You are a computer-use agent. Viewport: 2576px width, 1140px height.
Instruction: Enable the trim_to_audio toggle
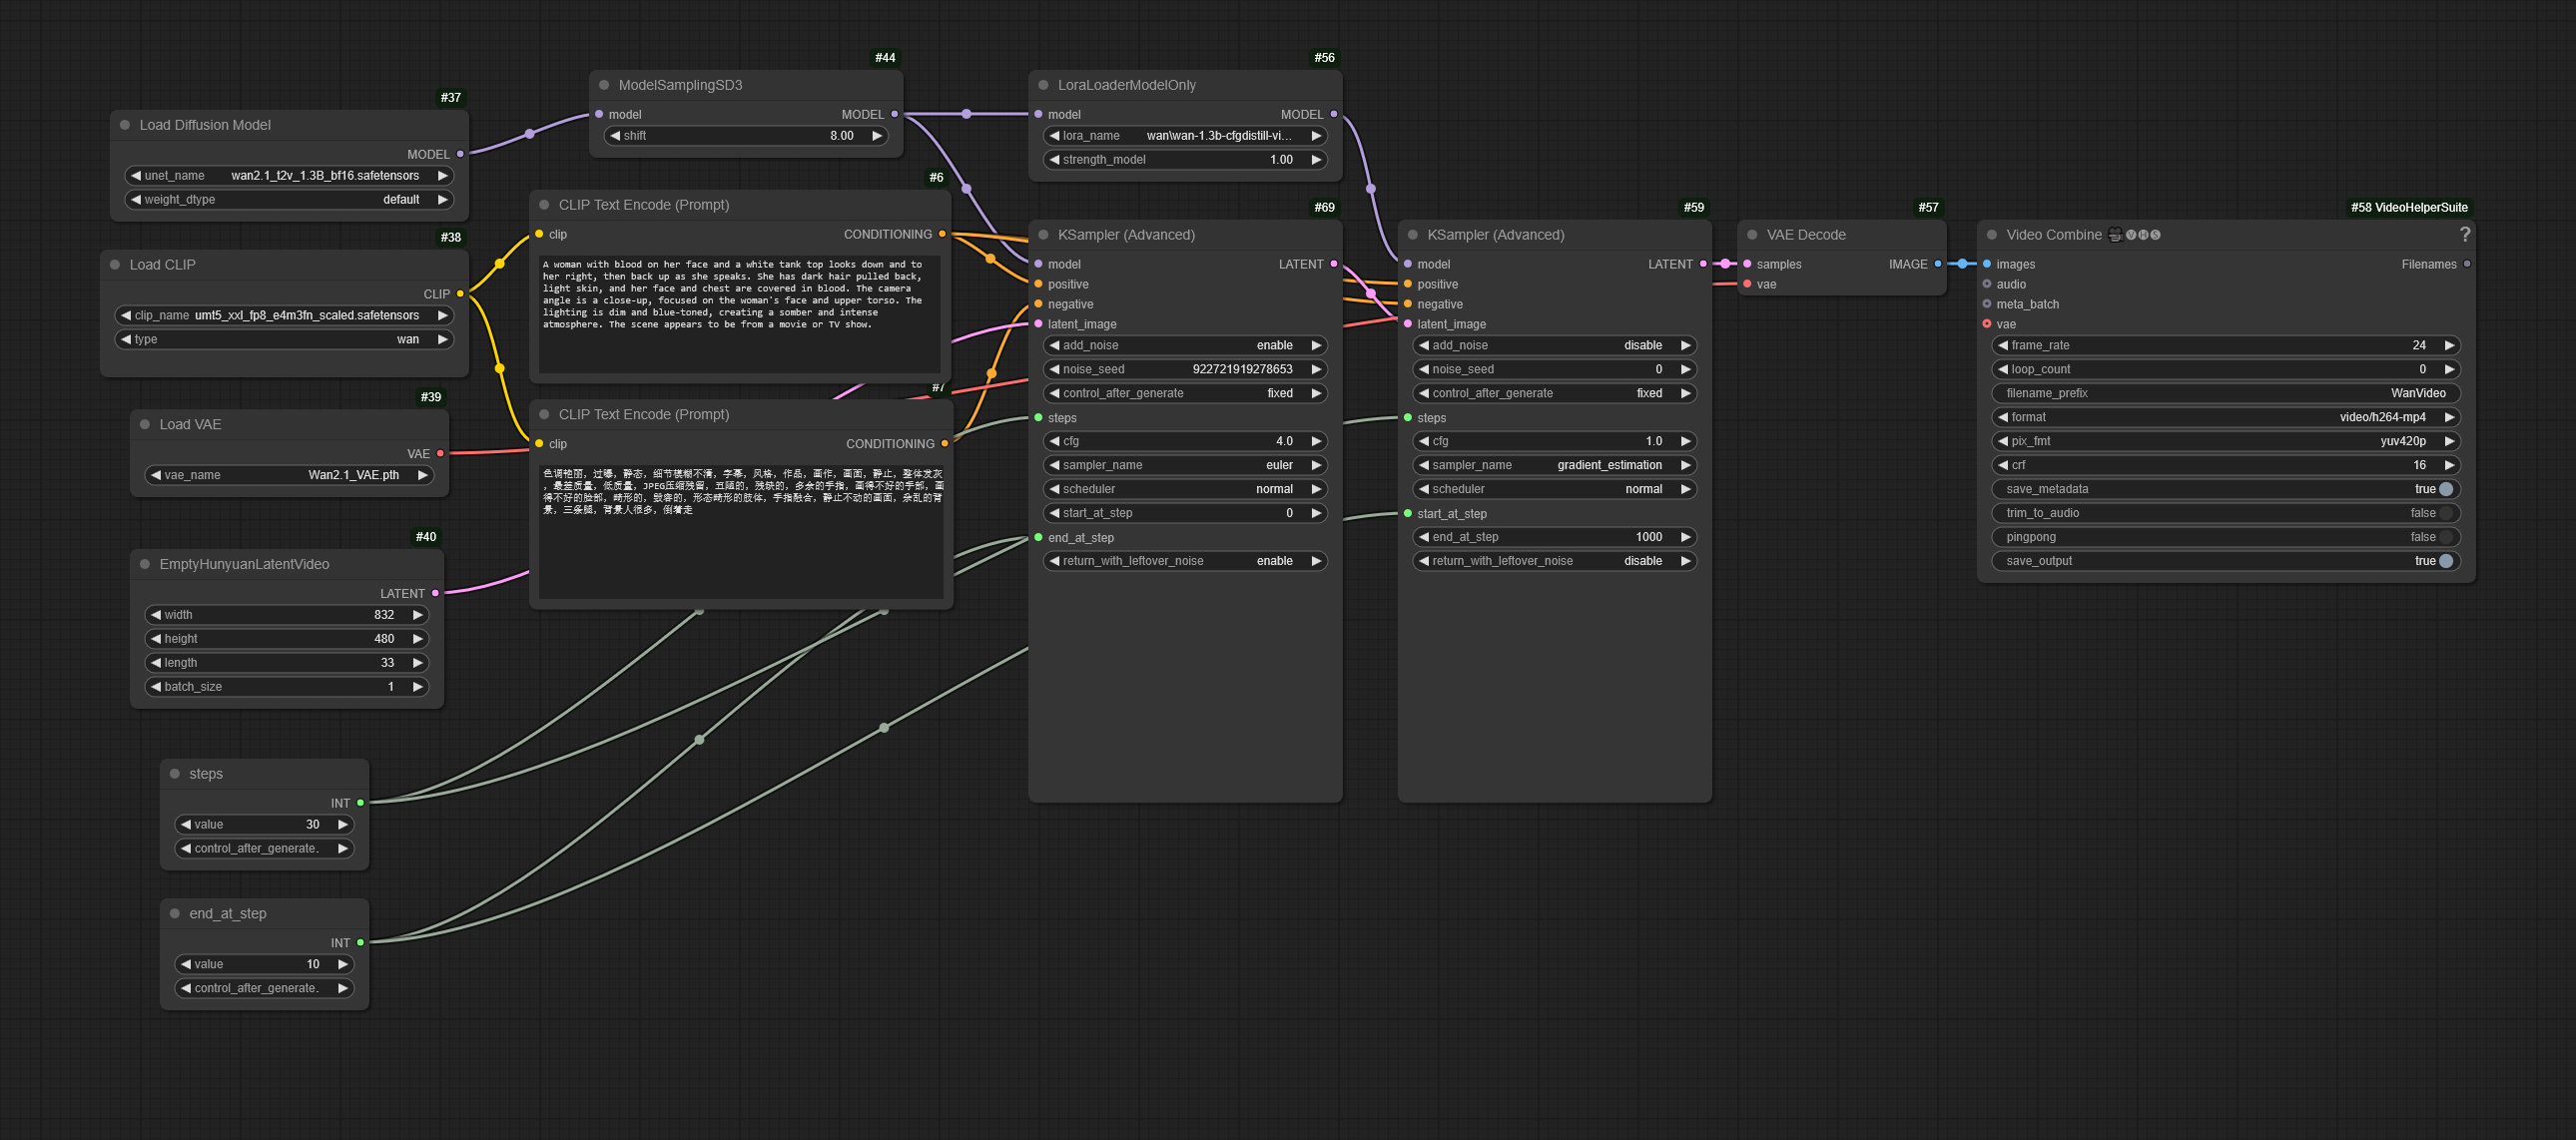(x=2445, y=513)
